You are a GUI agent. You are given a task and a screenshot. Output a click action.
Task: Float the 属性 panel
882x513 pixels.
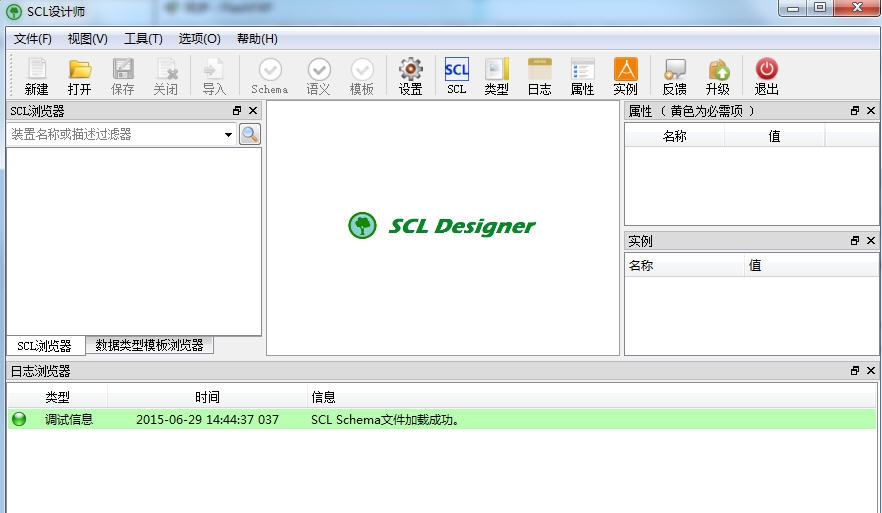(855, 111)
